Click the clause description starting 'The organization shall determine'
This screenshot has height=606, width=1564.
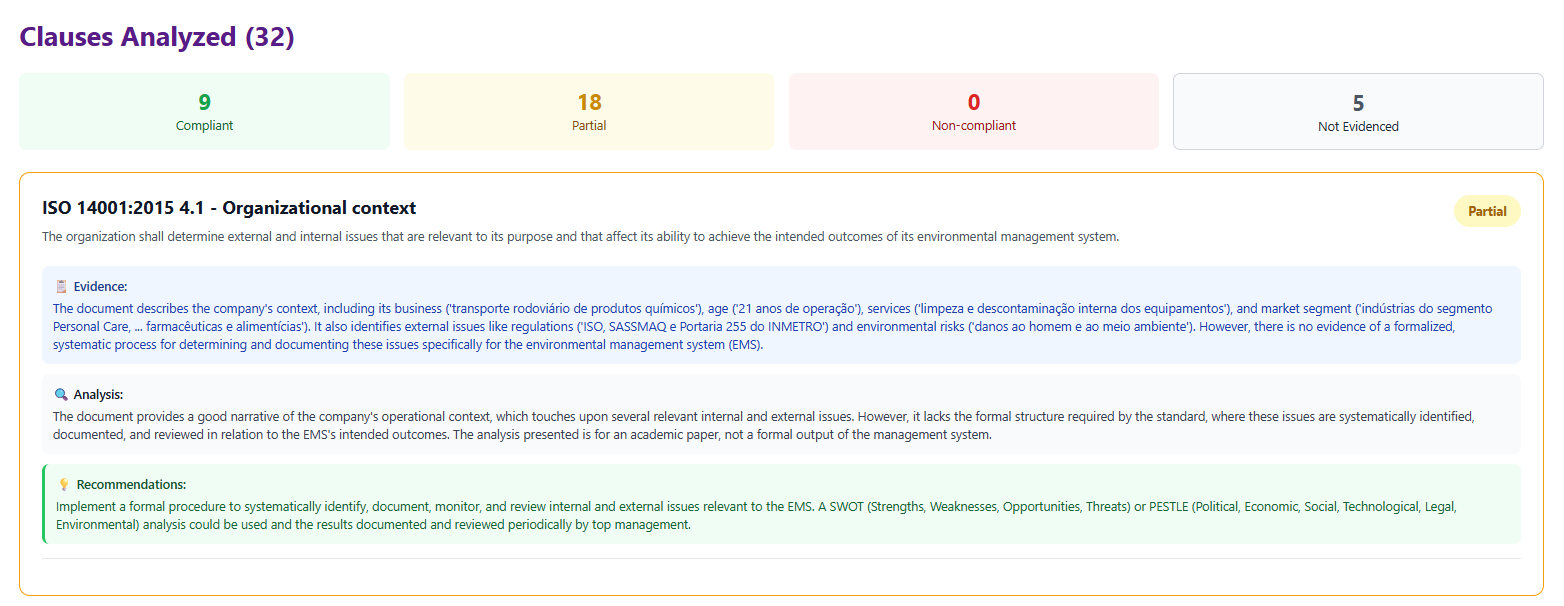[x=580, y=237]
